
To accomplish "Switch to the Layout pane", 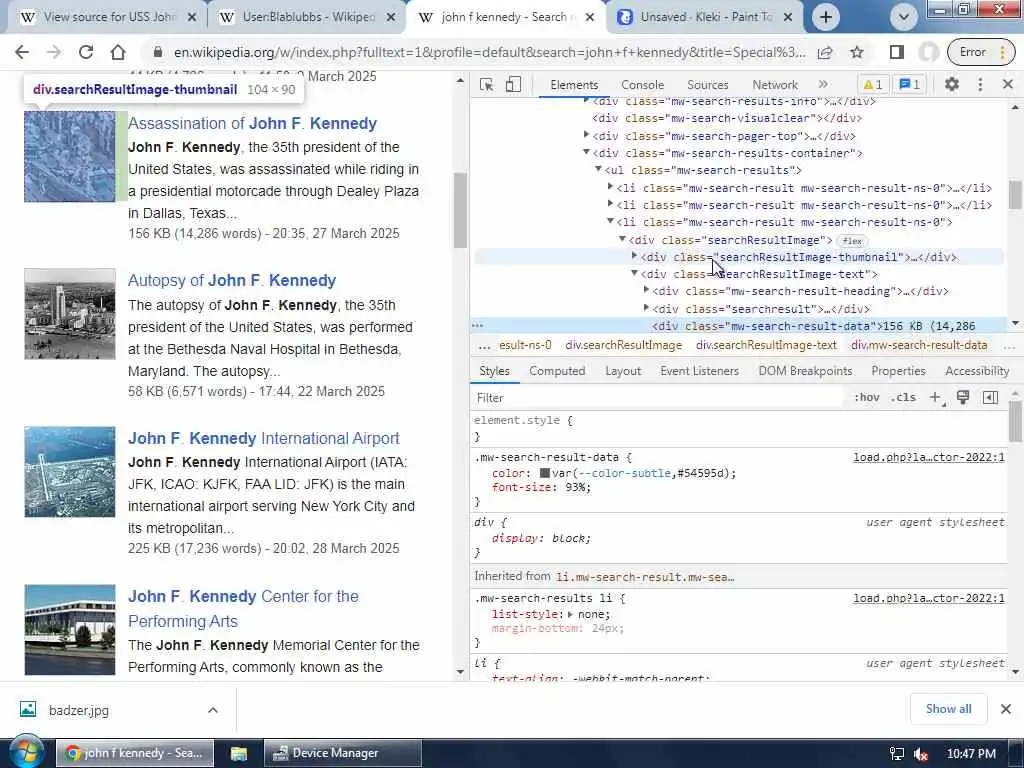I will 623,371.
